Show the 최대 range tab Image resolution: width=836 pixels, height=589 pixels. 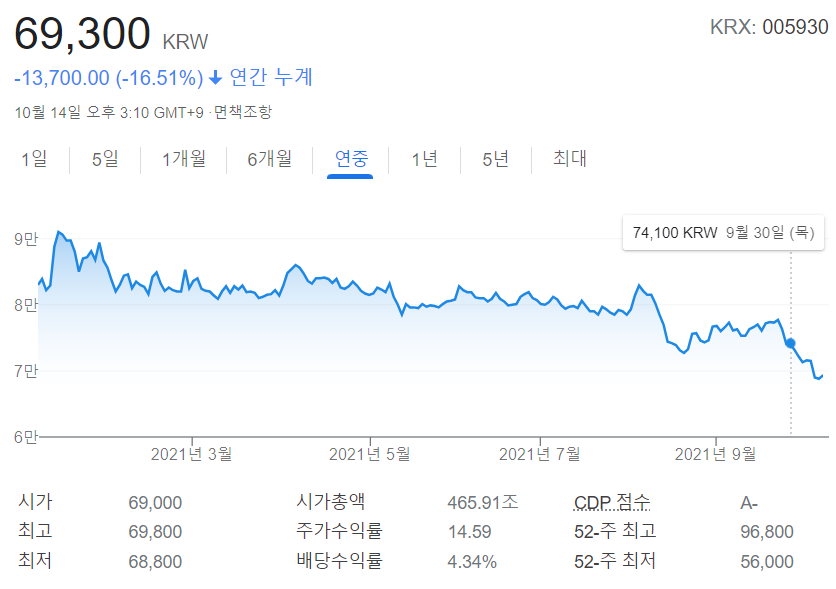570,158
